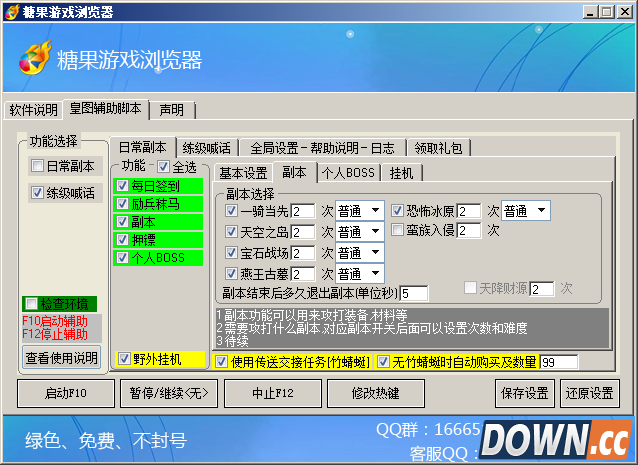Uncheck the 一骑当先 dungeon
This screenshot has width=638, height=465.
tap(231, 211)
